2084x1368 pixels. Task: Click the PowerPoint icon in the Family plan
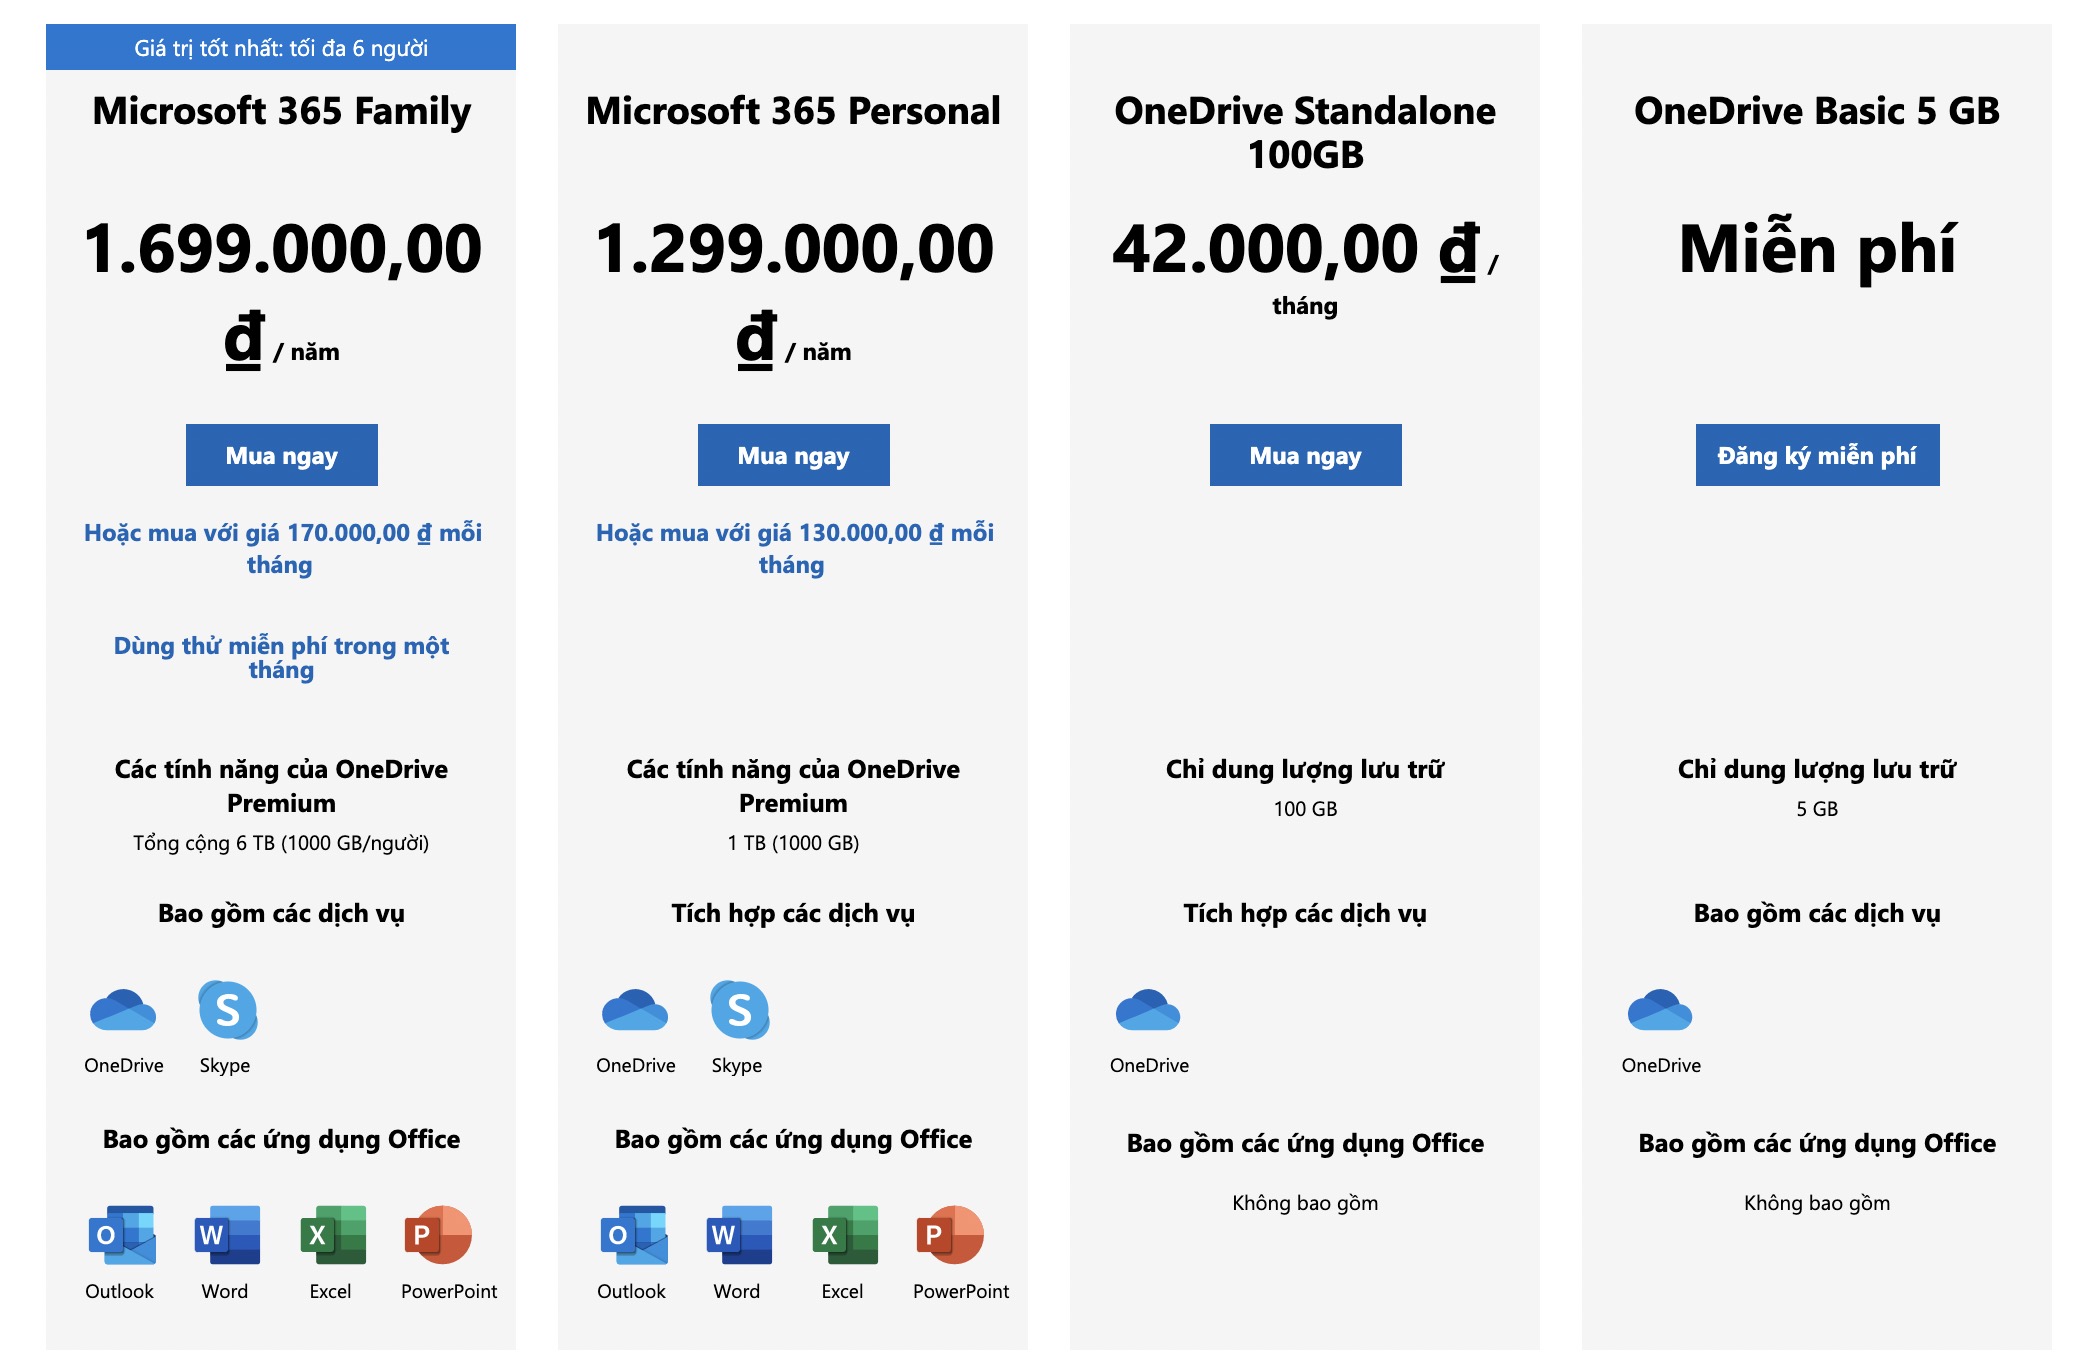pos(438,1235)
